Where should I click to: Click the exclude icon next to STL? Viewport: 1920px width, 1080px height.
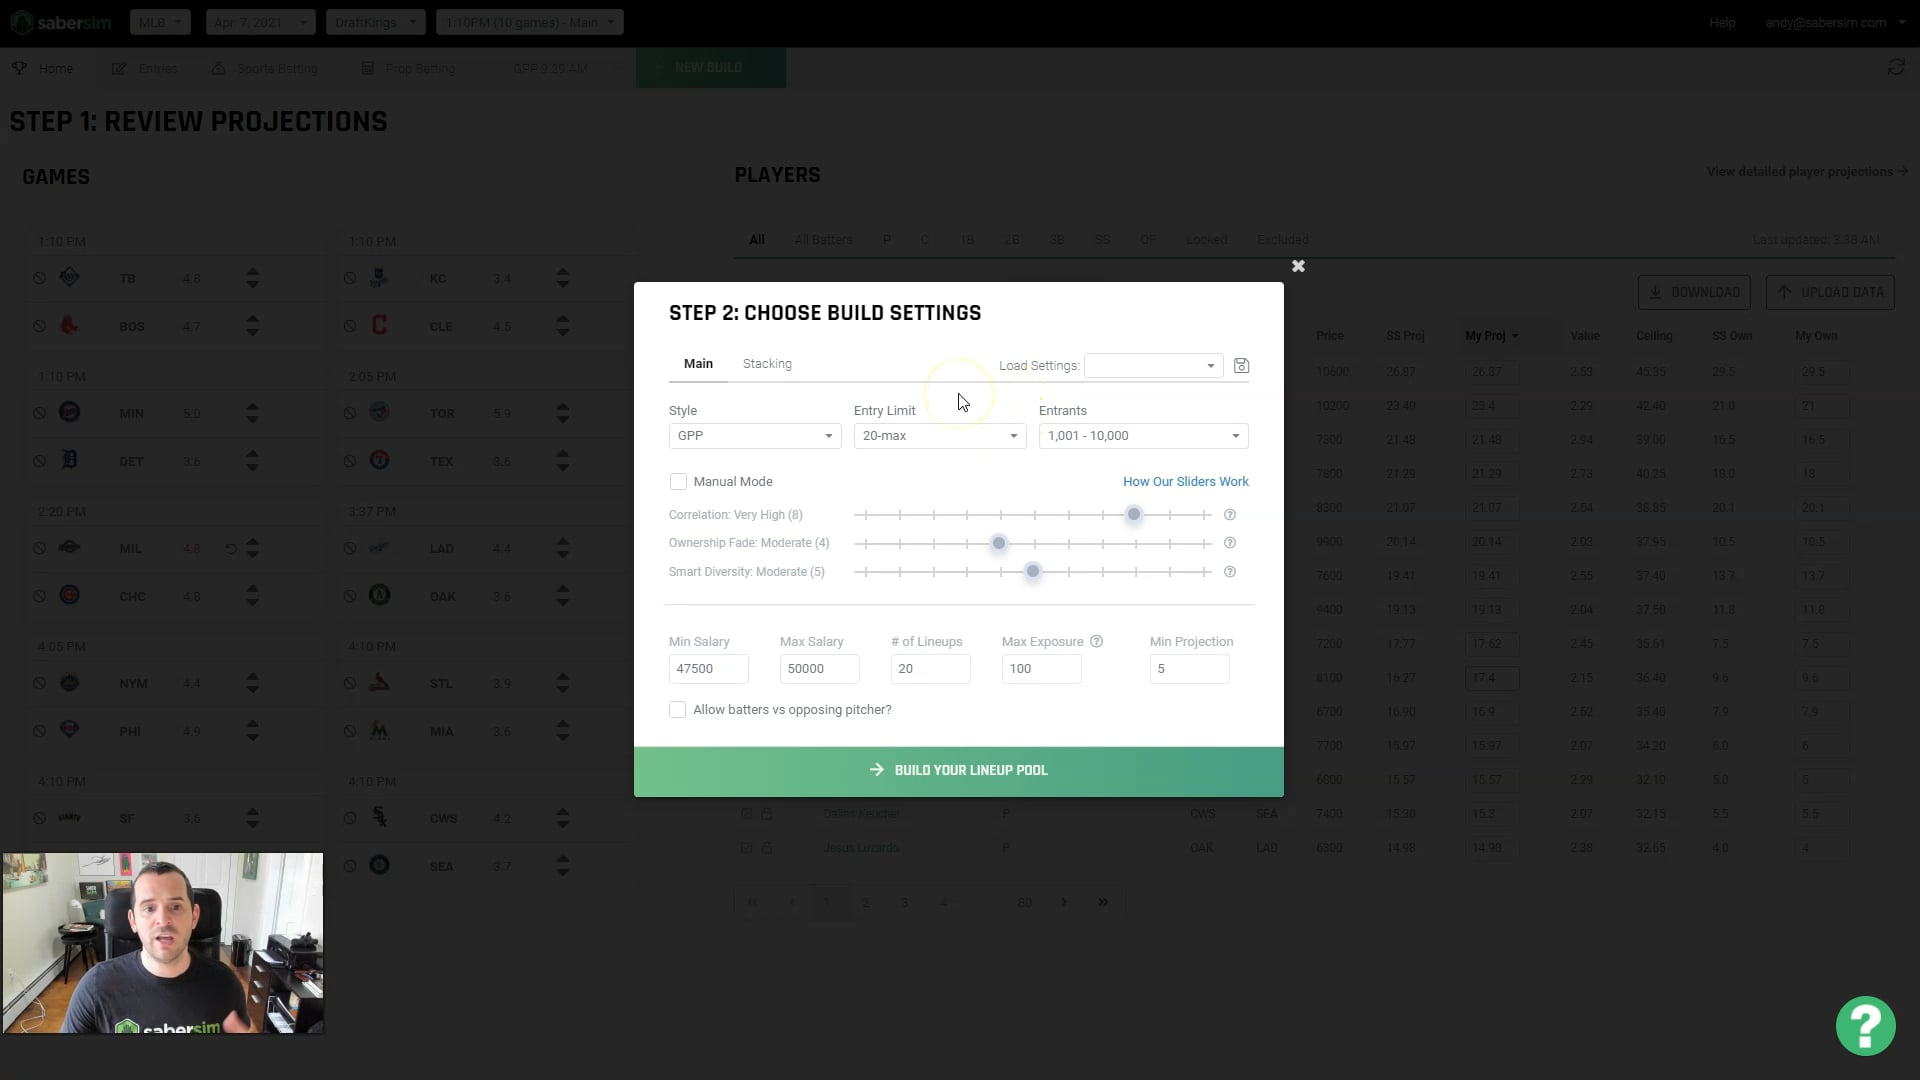pyautogui.click(x=350, y=683)
